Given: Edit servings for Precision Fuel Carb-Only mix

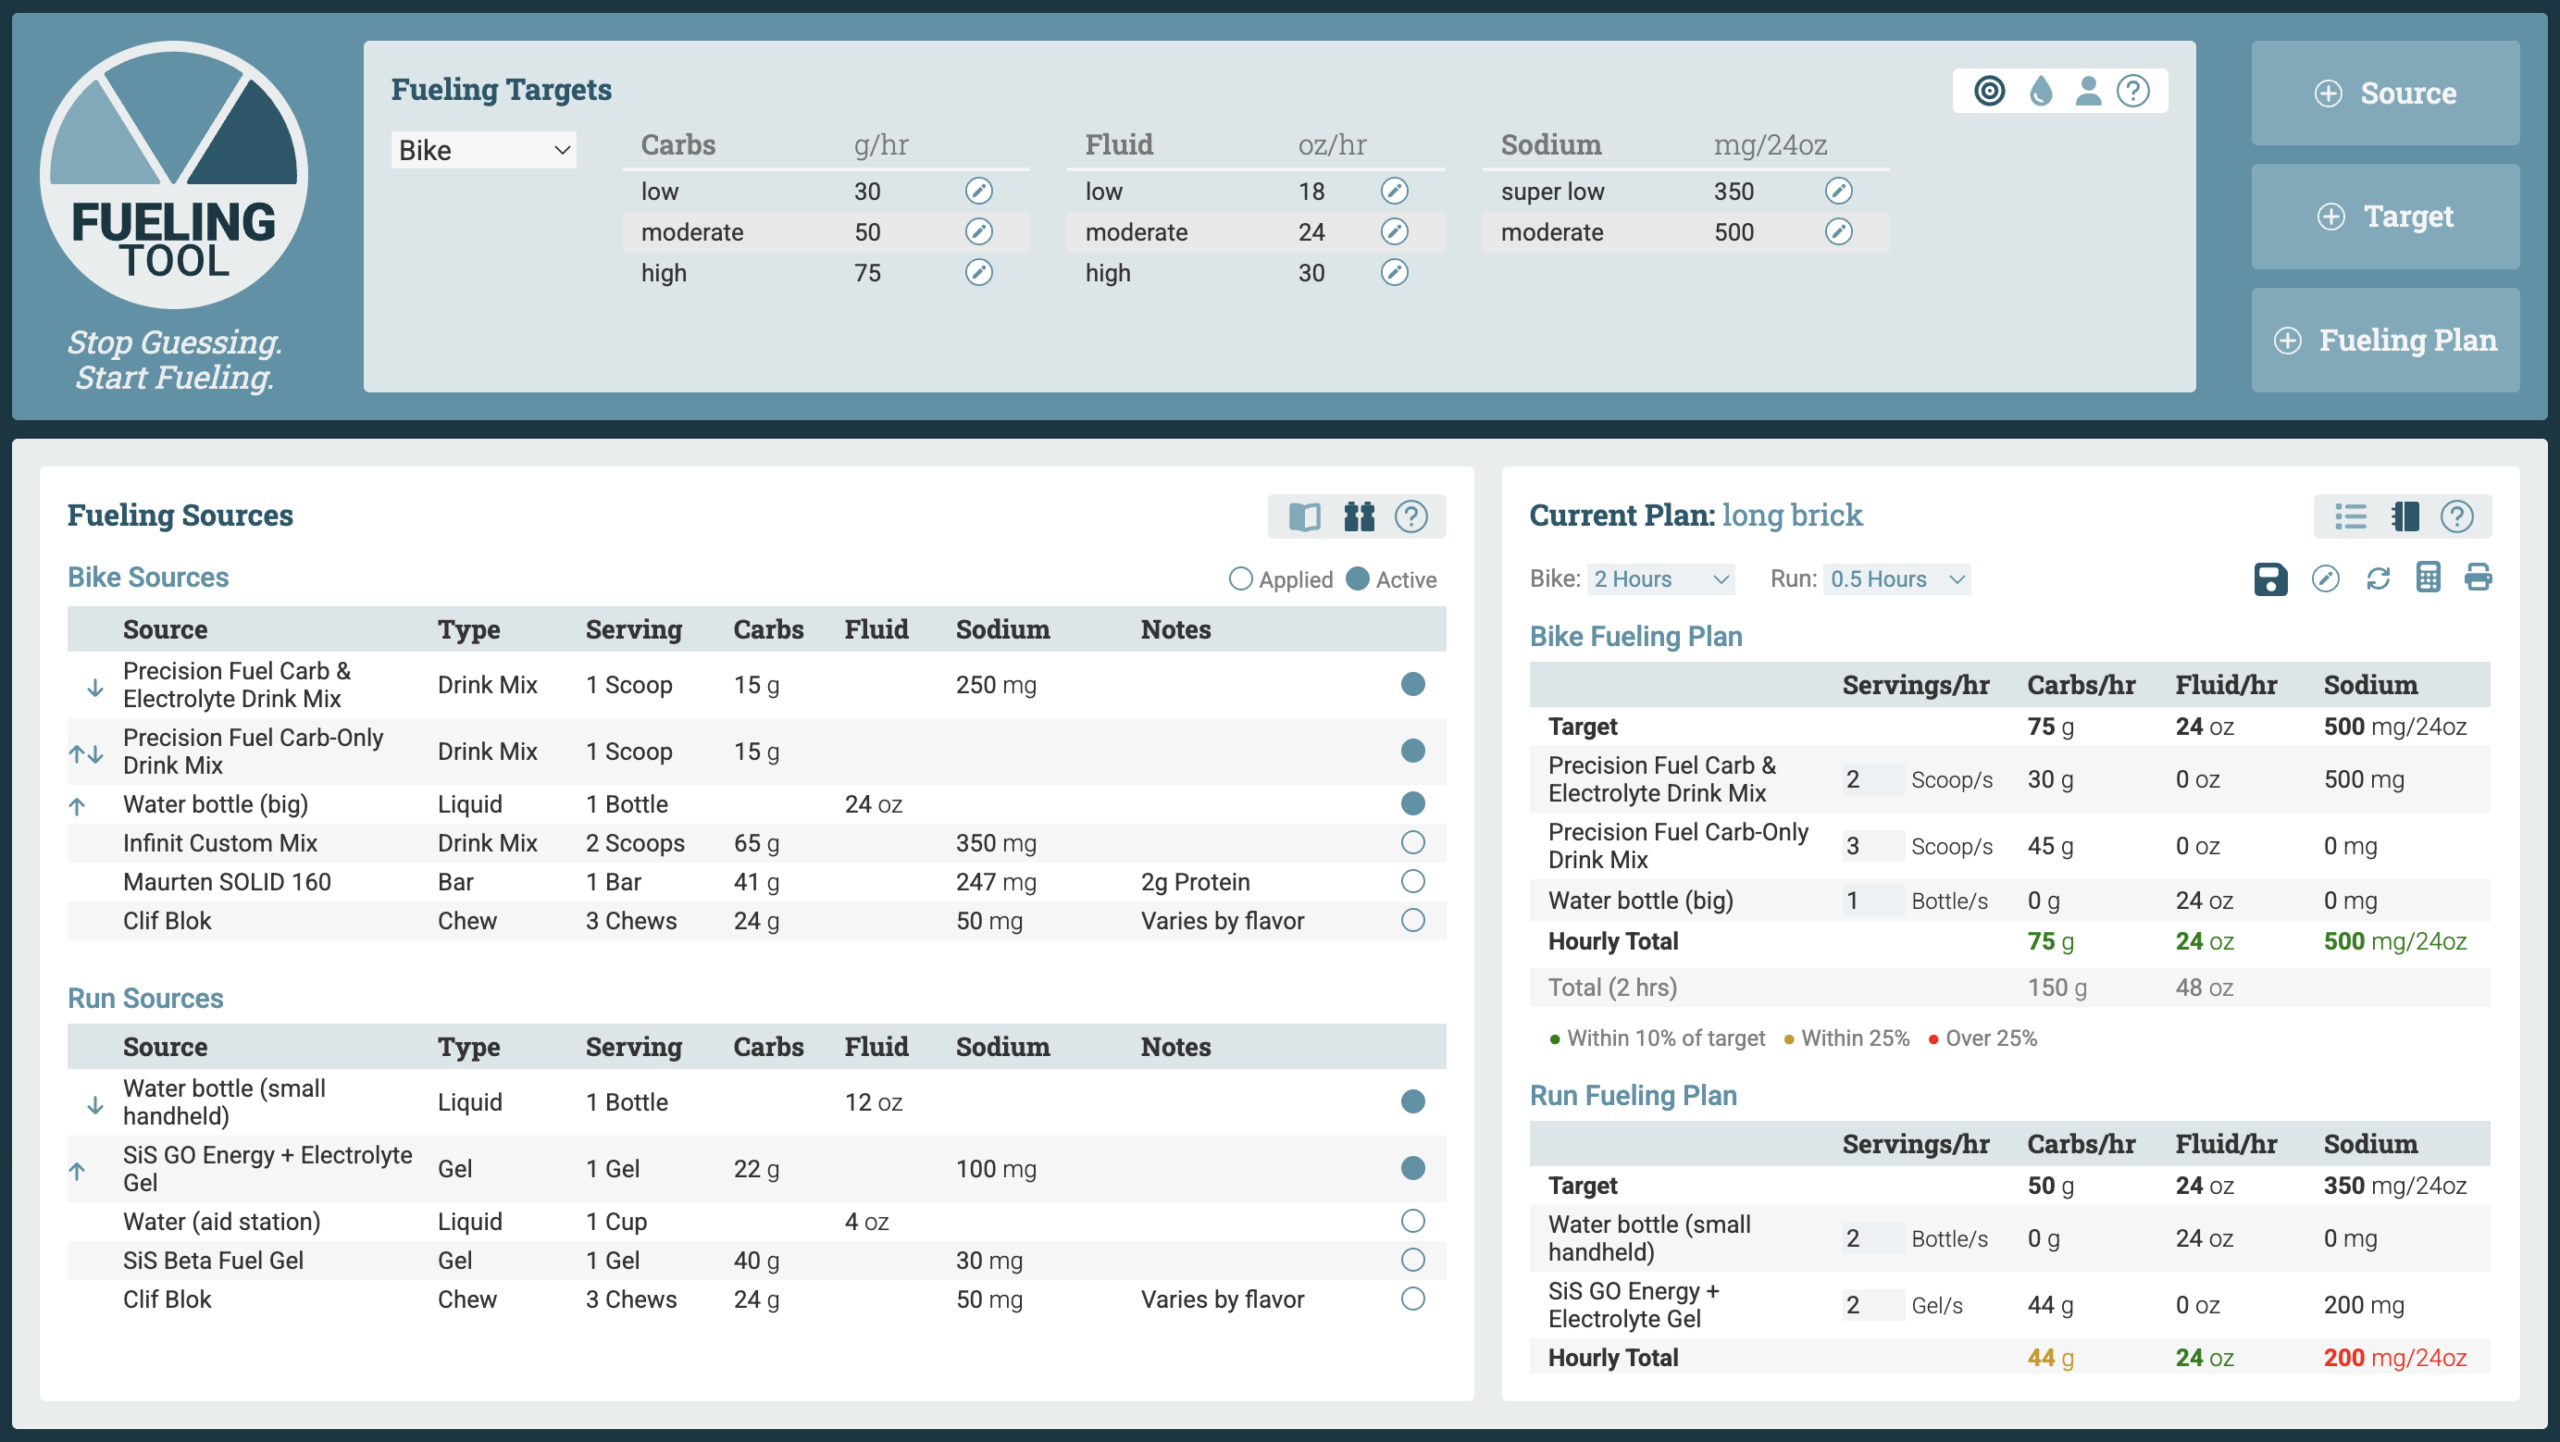Looking at the screenshot, I should pyautogui.click(x=1872, y=847).
